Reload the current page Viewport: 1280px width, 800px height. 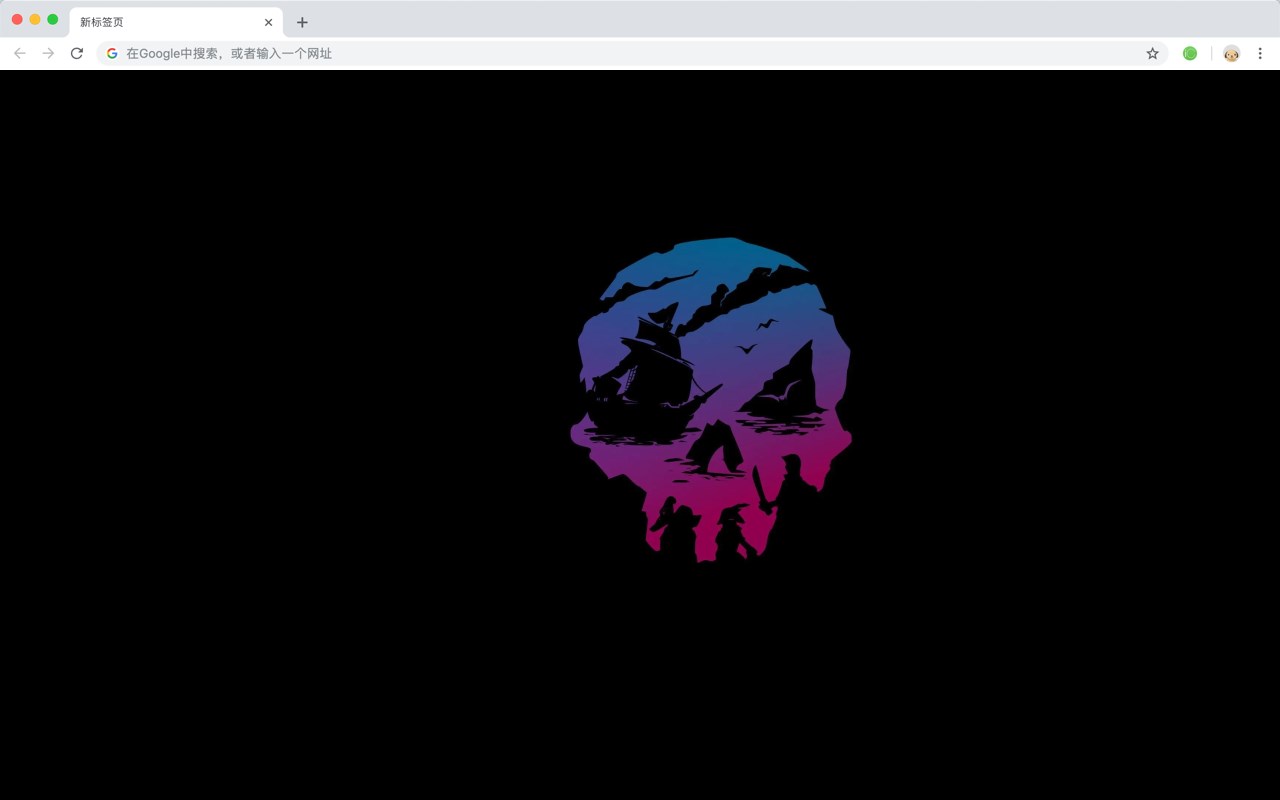76,53
